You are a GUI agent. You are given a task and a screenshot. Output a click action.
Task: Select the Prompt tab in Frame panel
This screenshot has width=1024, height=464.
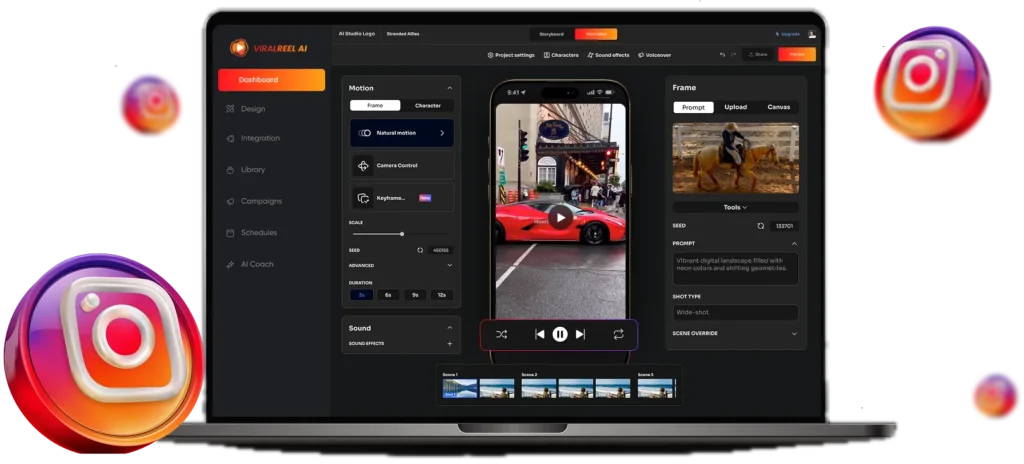point(694,107)
